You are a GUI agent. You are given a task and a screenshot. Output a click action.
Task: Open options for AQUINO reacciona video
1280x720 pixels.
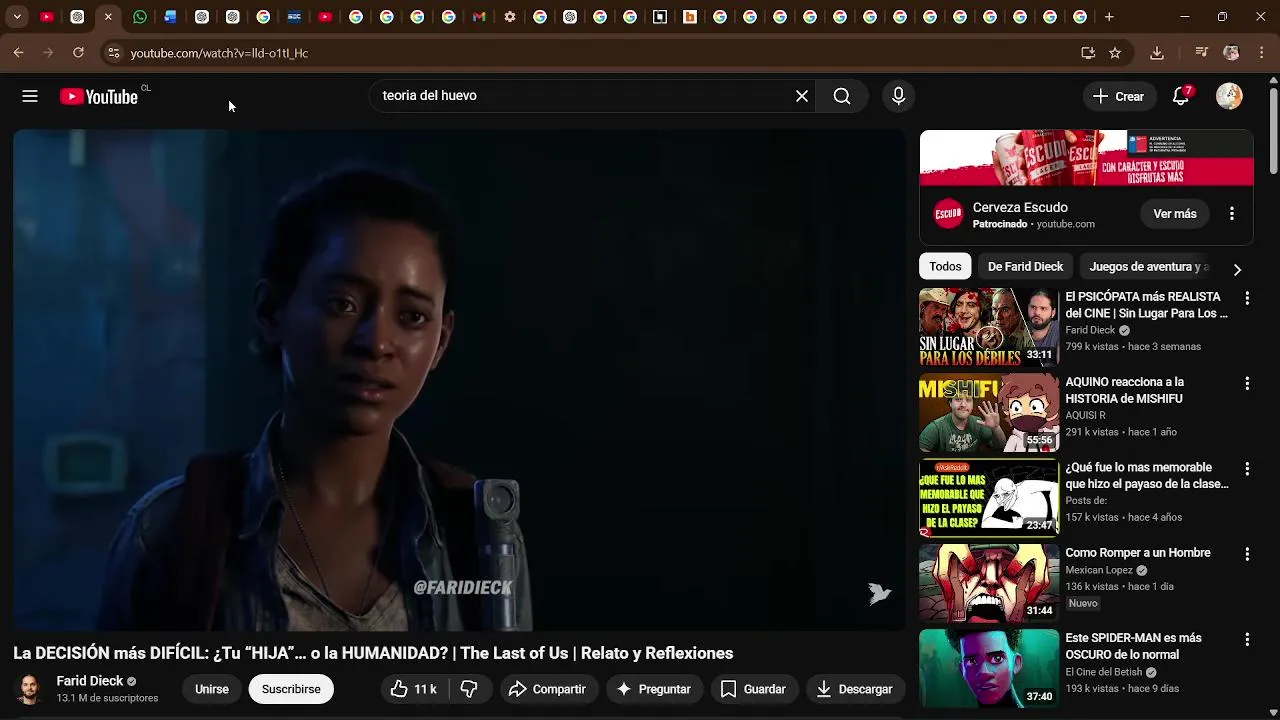point(1247,383)
